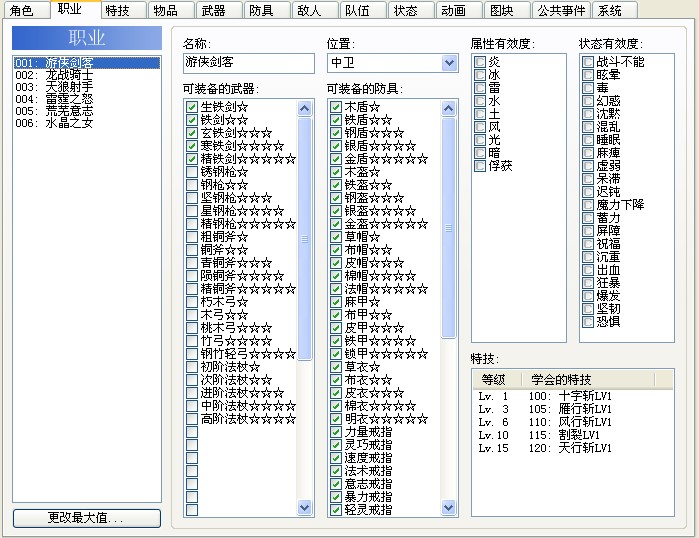Open the 防具 tab
The image size is (699, 538).
(x=267, y=10)
